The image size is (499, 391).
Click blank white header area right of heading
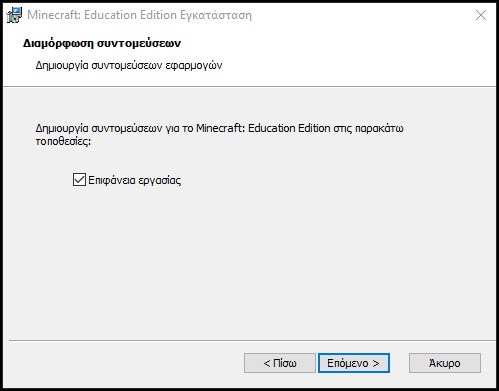(333, 50)
